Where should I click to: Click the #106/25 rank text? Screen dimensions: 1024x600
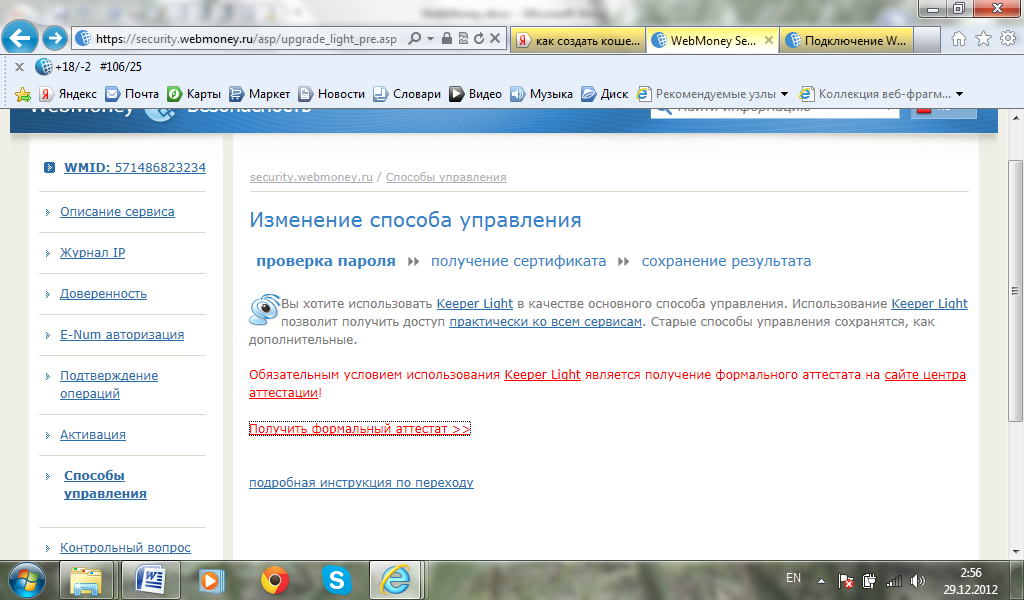120,67
